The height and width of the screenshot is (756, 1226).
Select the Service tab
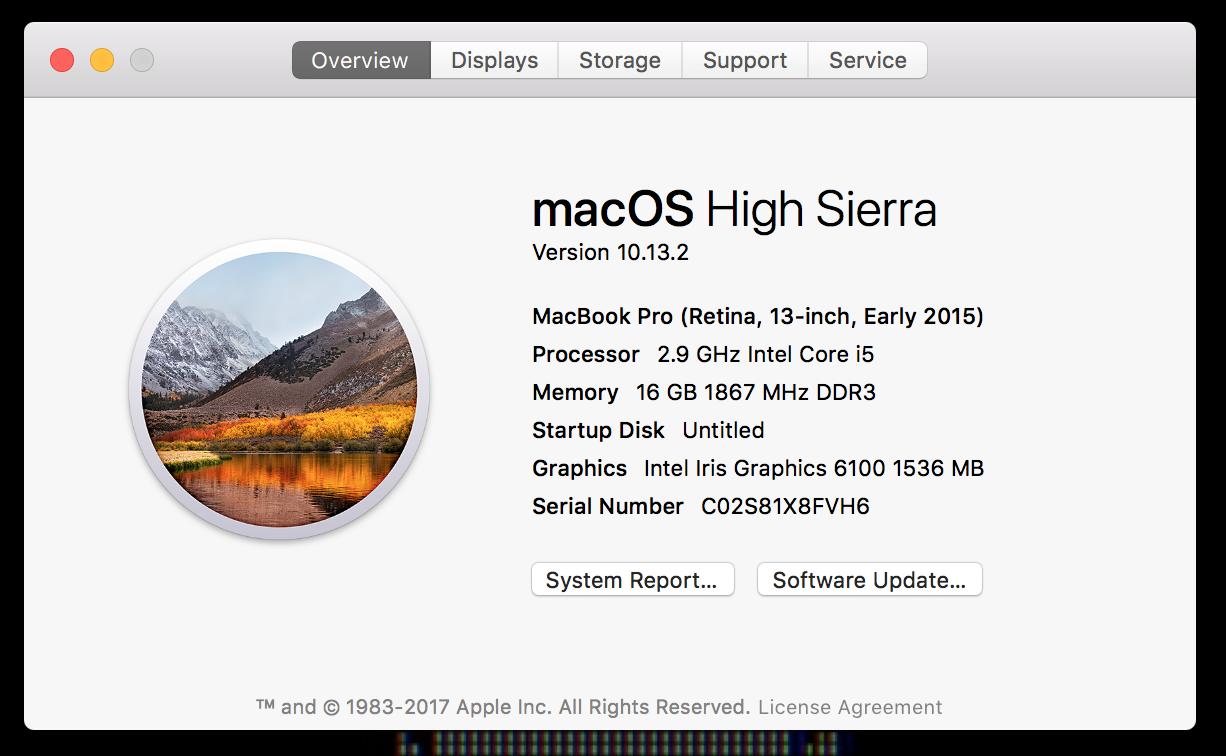tap(868, 60)
